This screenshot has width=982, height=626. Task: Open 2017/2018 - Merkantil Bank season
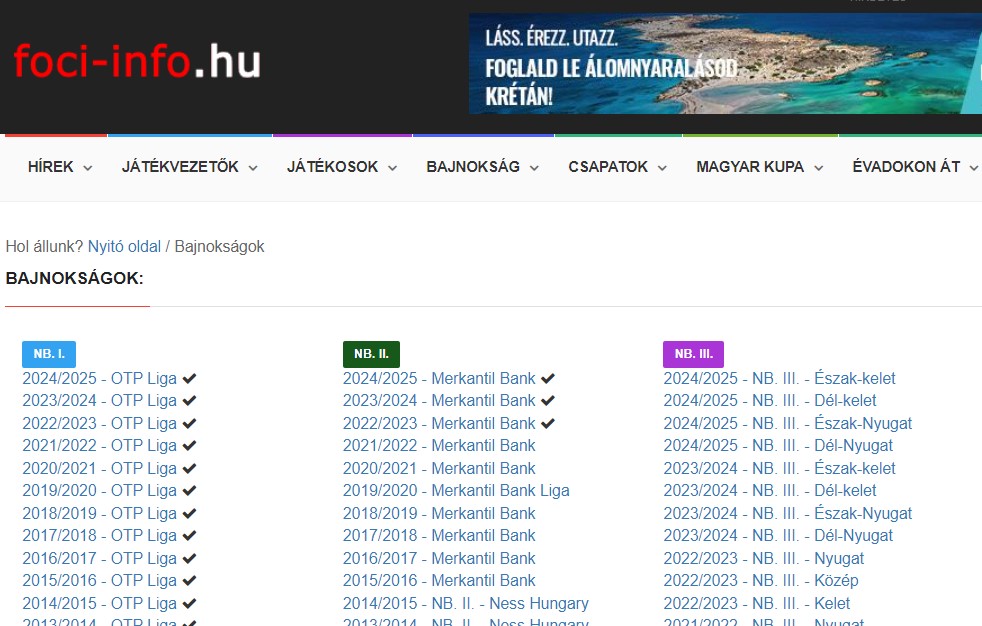point(439,536)
